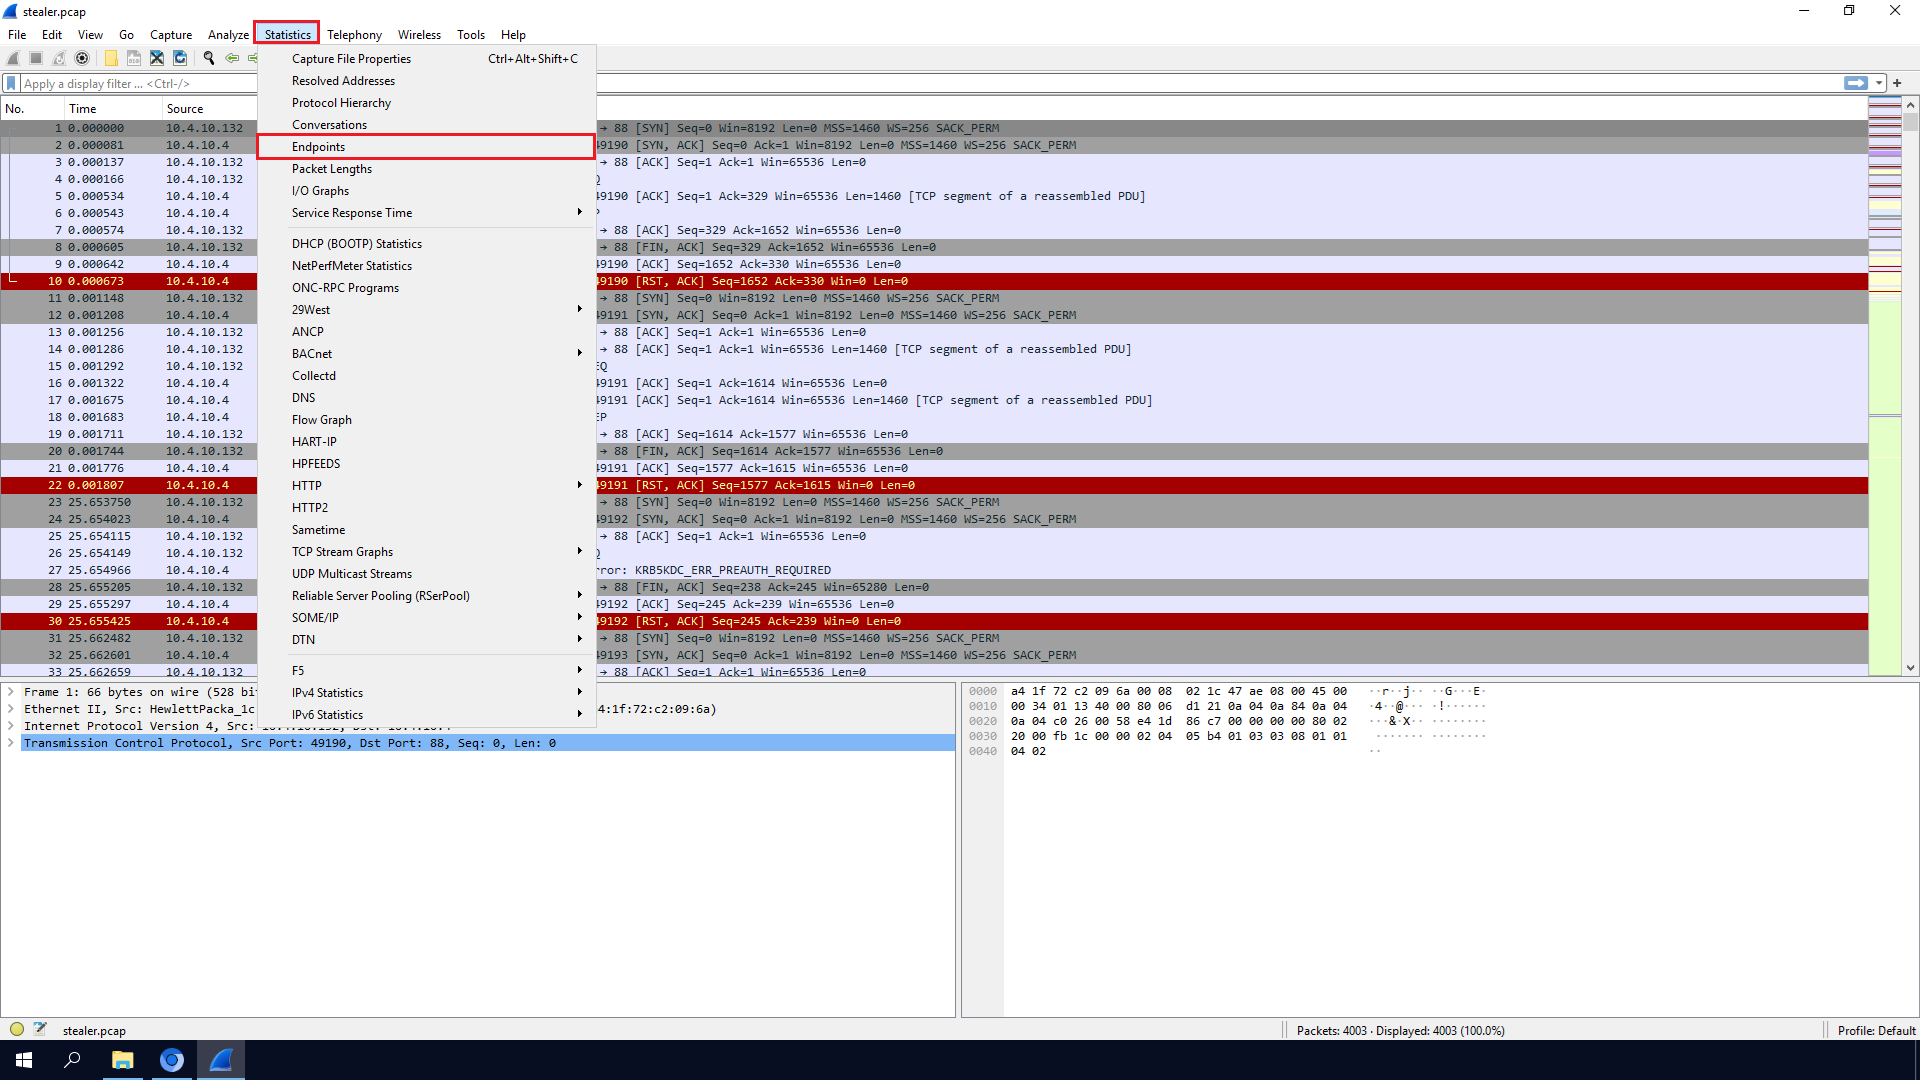Click the find packet magnifier icon

[x=209, y=58]
